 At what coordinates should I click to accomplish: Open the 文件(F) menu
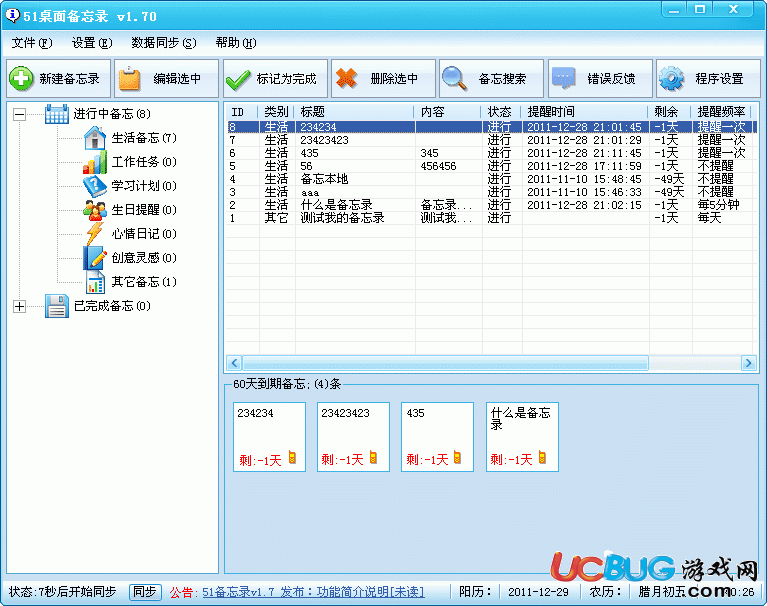(x=32, y=43)
